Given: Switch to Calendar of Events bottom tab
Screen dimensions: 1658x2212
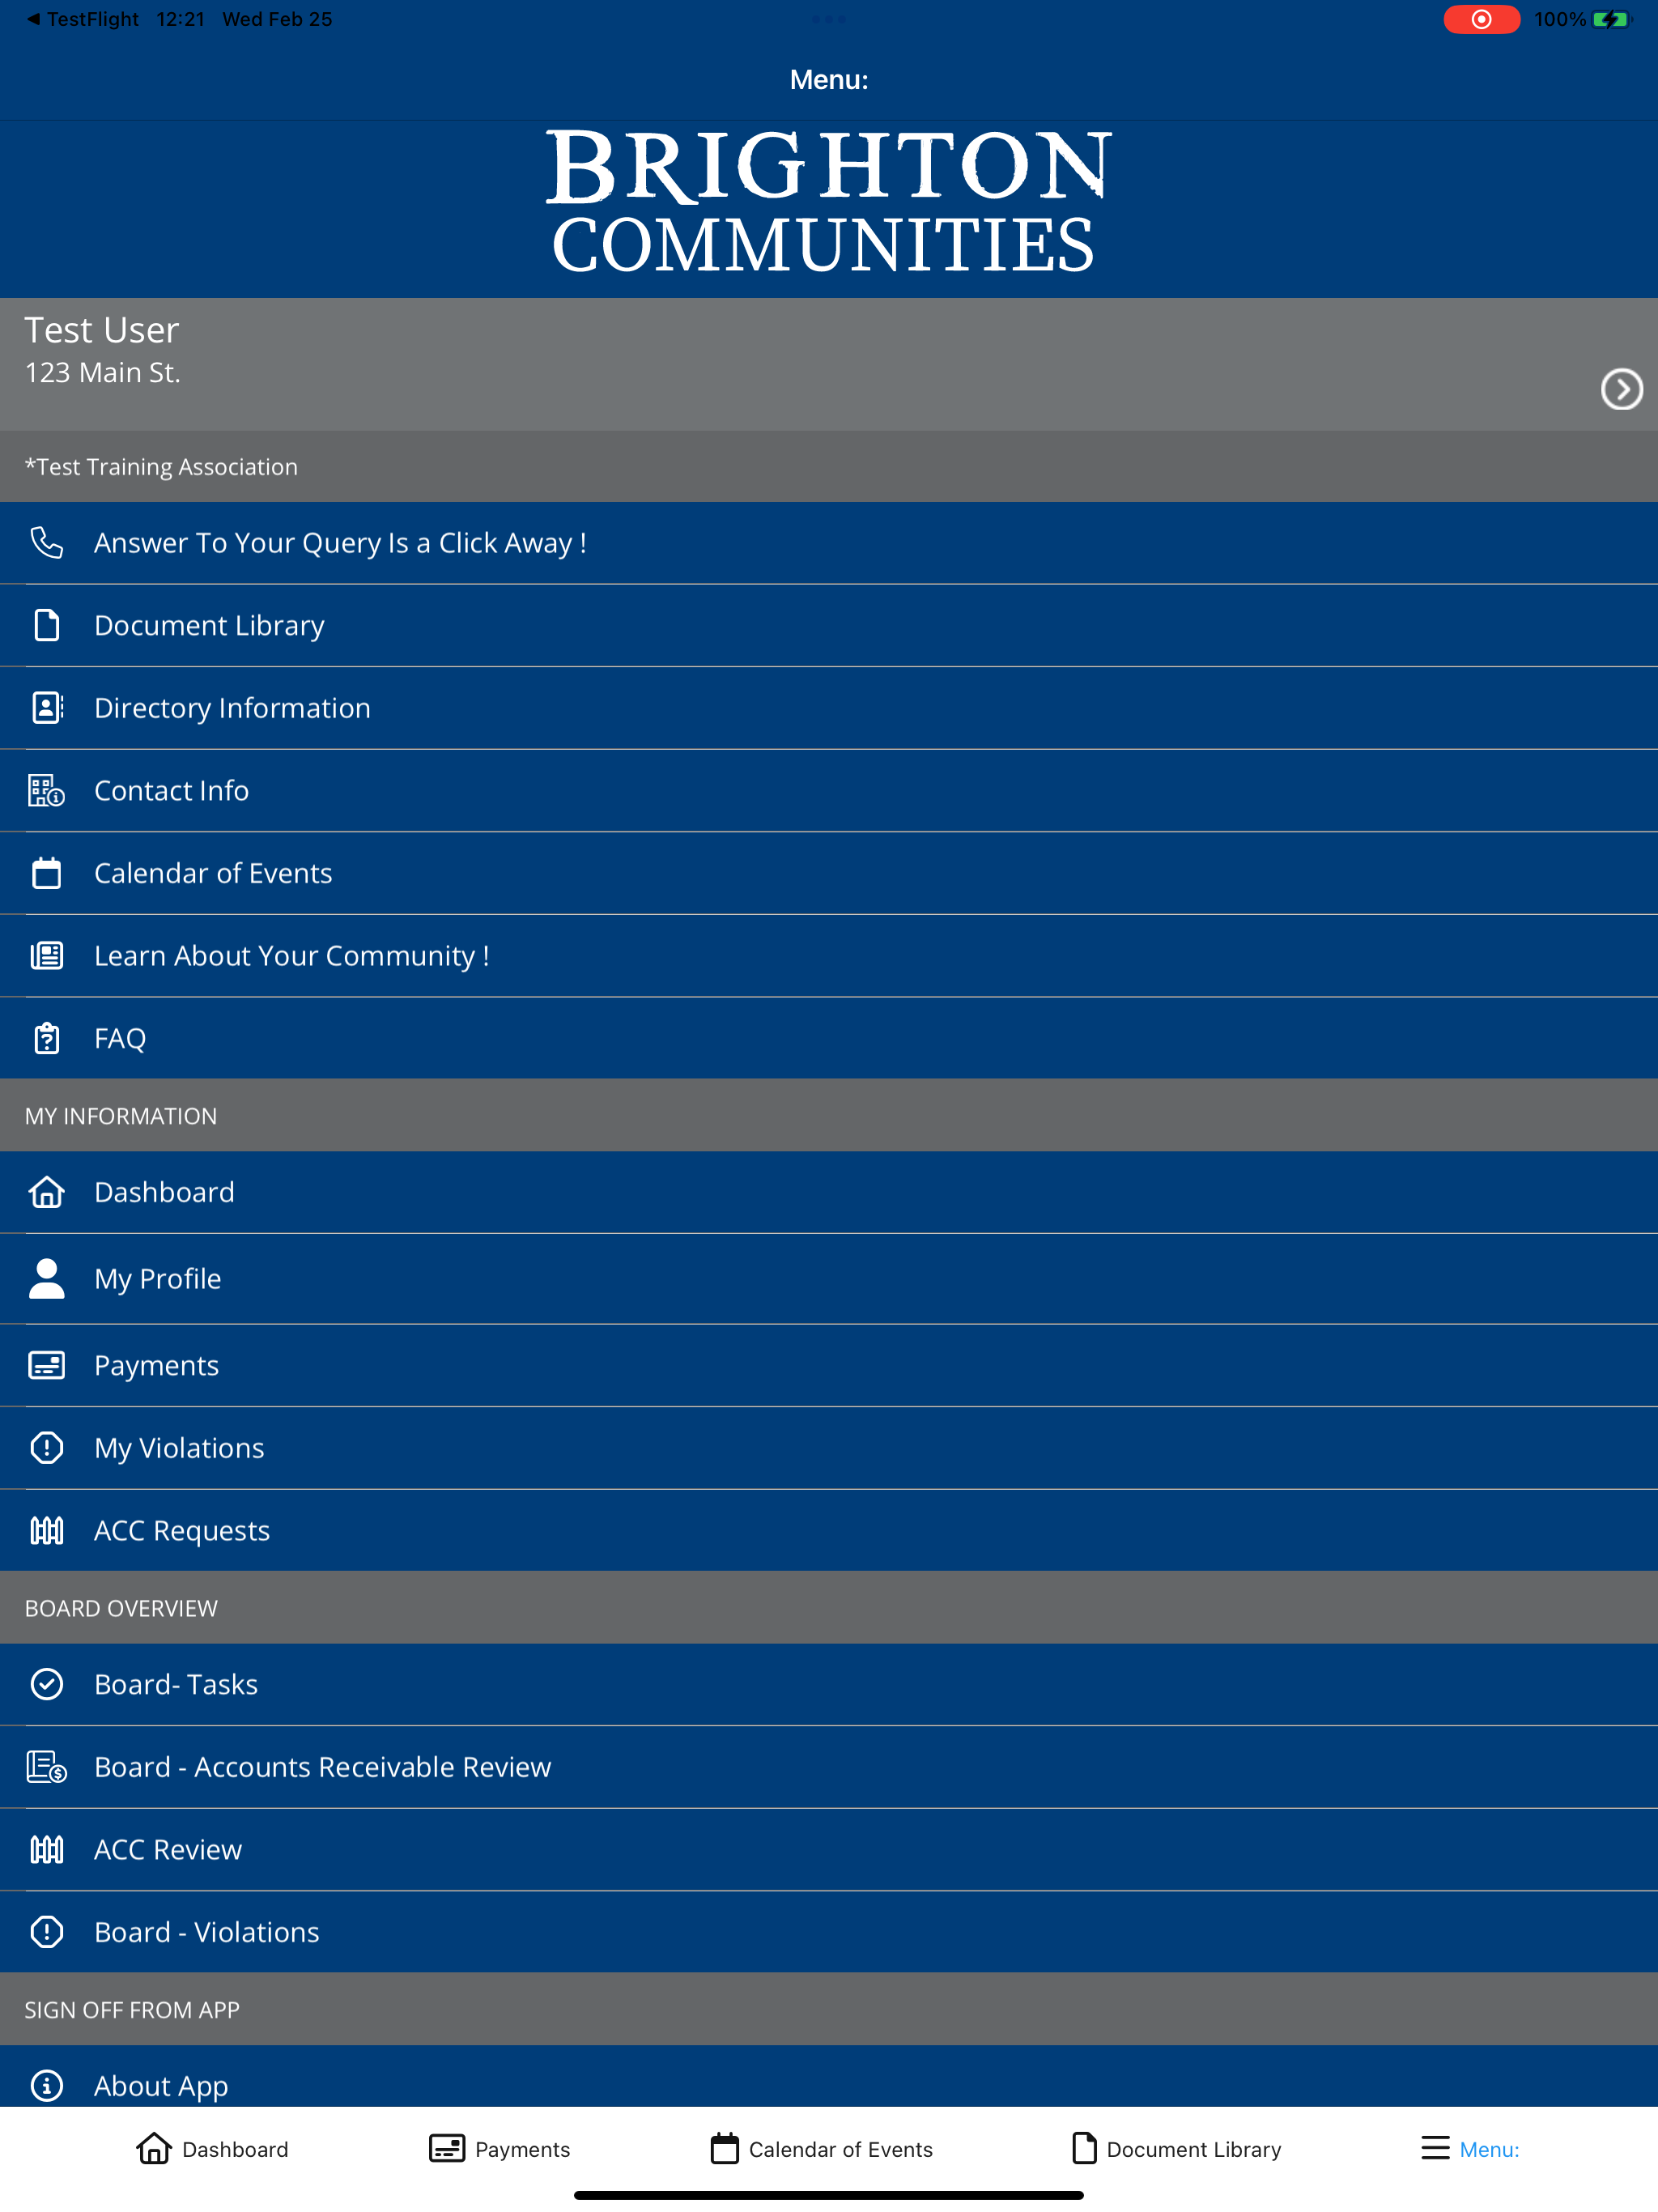Looking at the screenshot, I should 821,2148.
